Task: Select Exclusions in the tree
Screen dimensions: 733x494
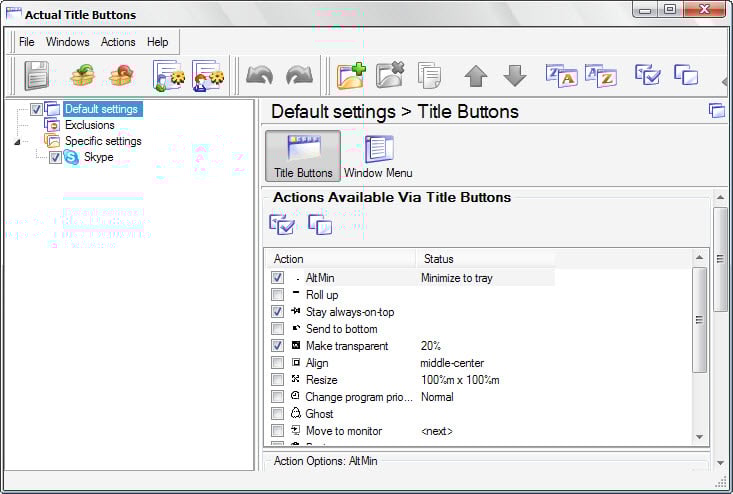Action: click(90, 125)
